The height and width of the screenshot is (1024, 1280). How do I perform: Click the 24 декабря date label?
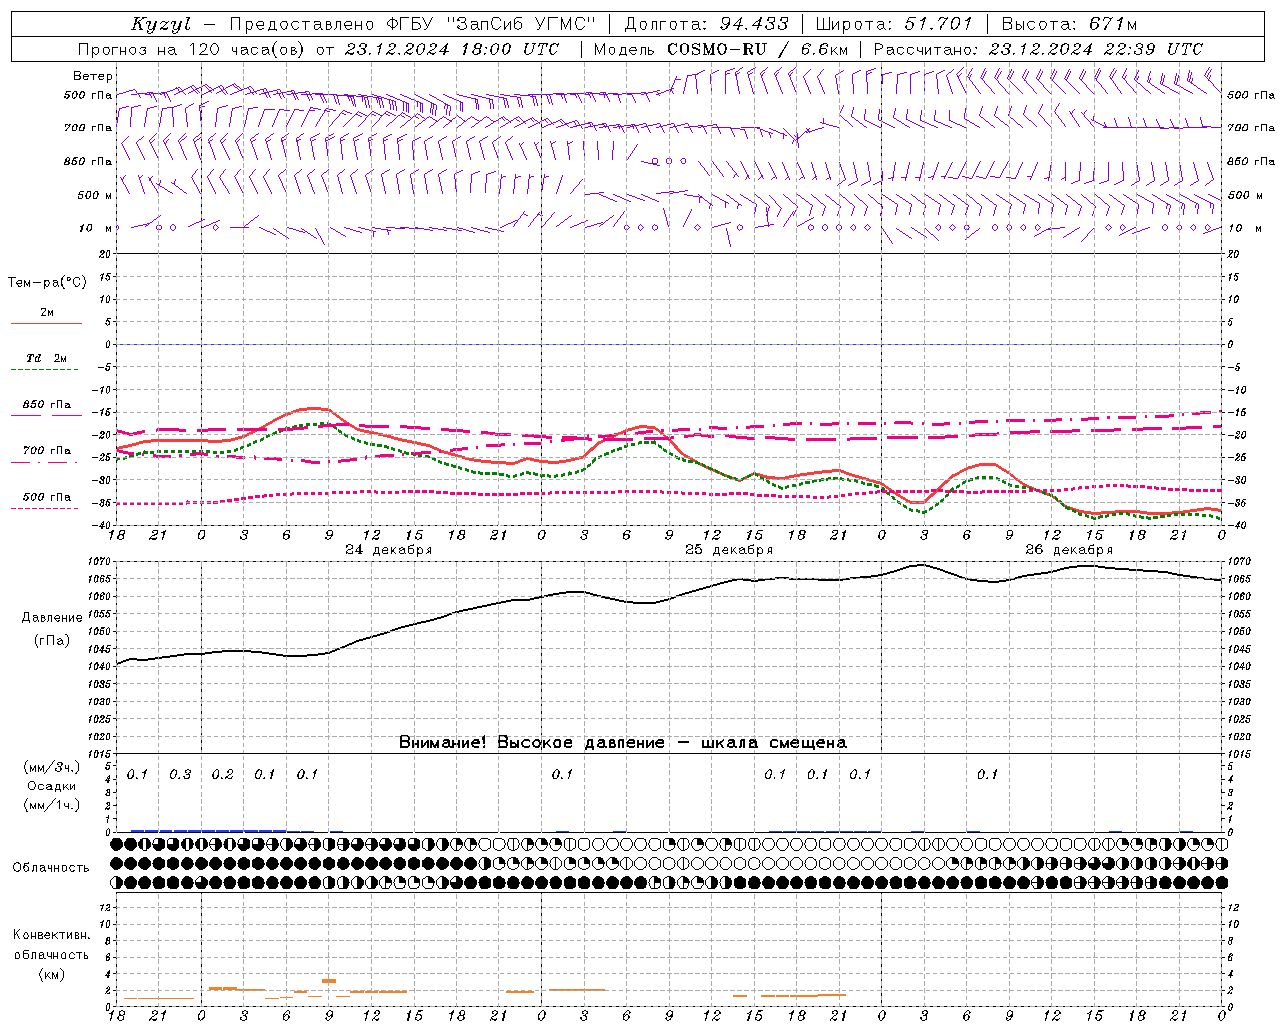389,550
